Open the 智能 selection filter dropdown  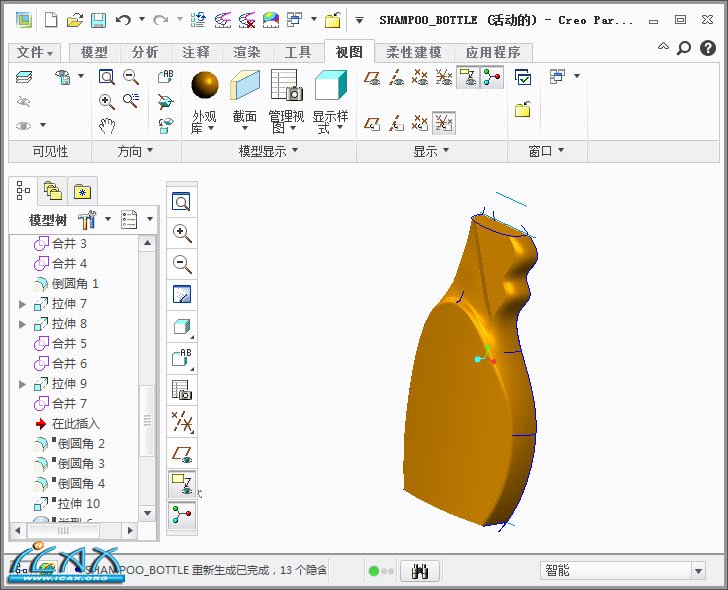coord(698,571)
